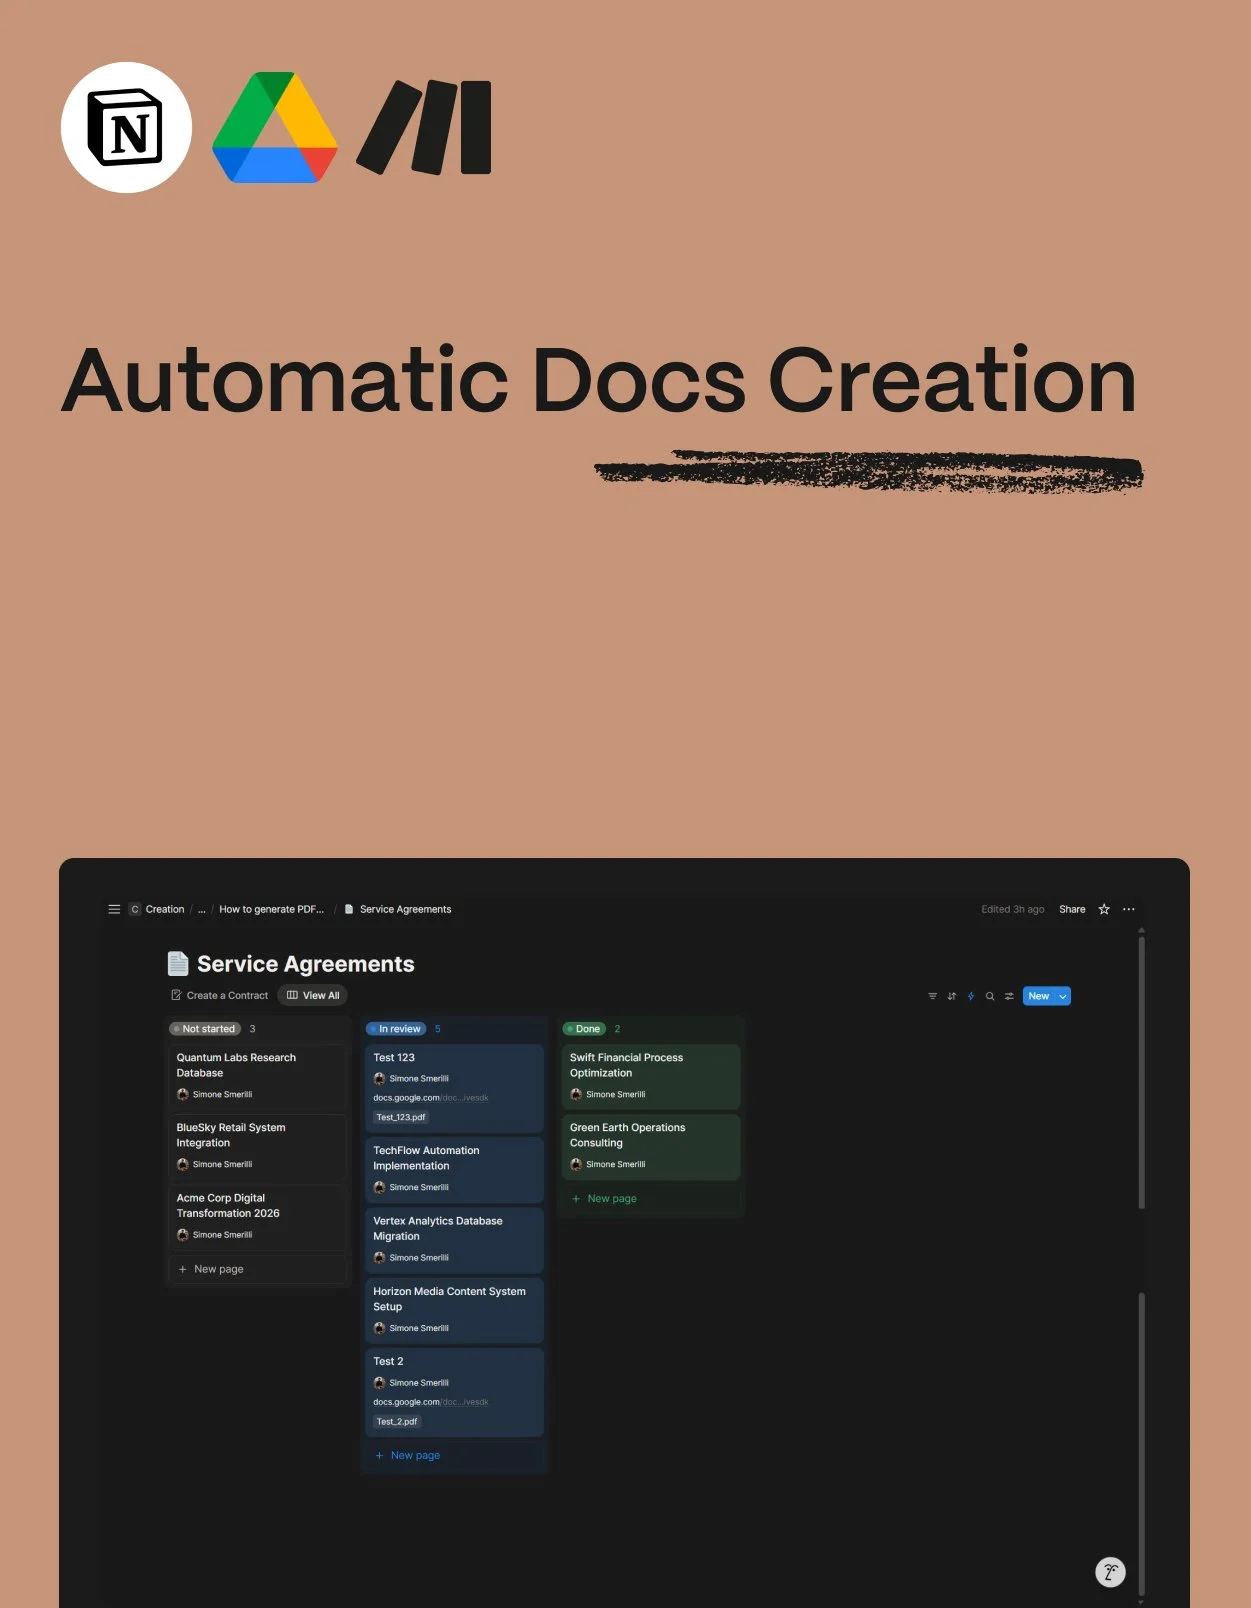Viewport: 1251px width, 1608px height.
Task: Open the Swift Financial Process Optimization card
Action: (x=651, y=1076)
